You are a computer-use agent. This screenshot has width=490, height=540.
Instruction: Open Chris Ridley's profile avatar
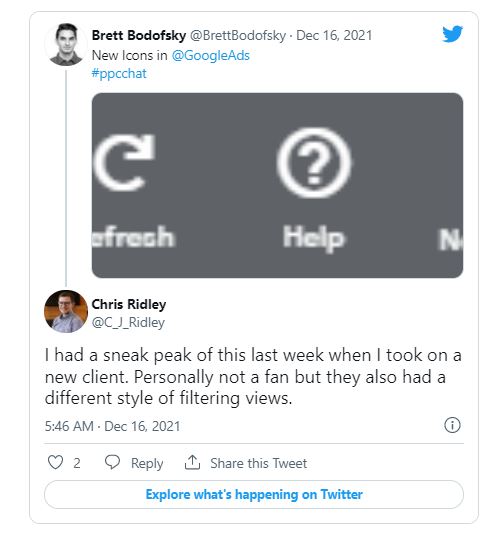tap(66, 311)
